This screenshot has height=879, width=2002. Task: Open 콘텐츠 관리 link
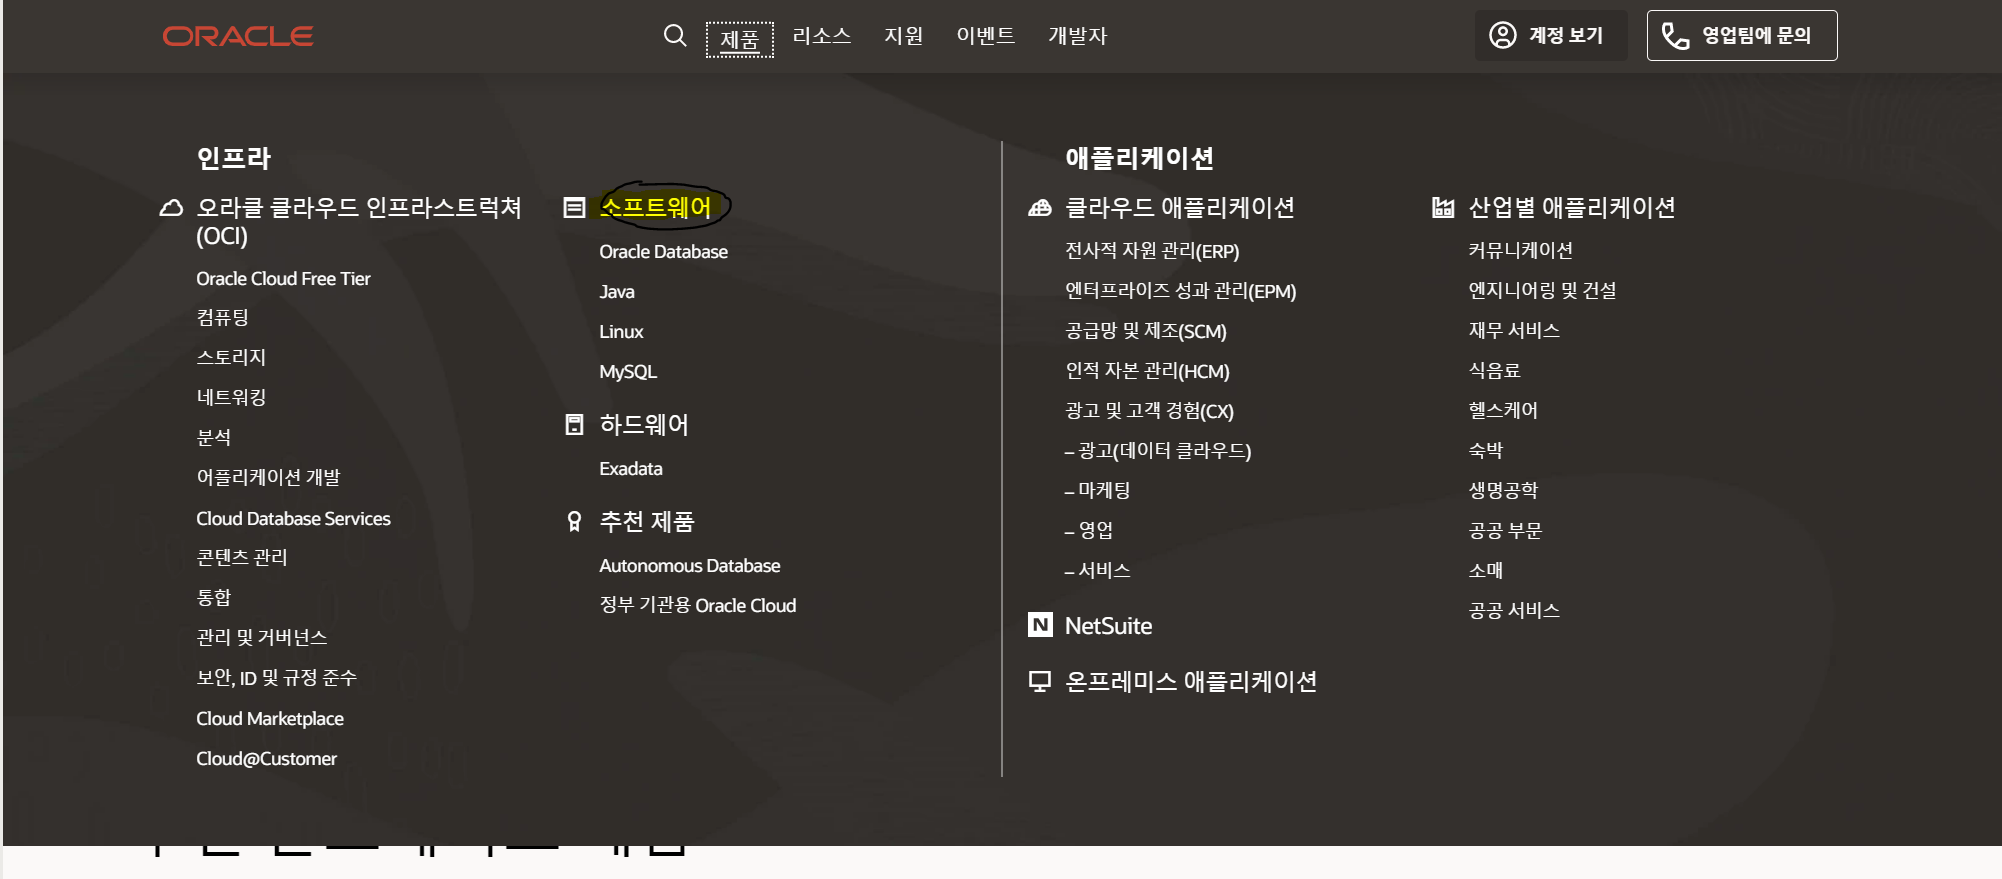click(x=242, y=557)
